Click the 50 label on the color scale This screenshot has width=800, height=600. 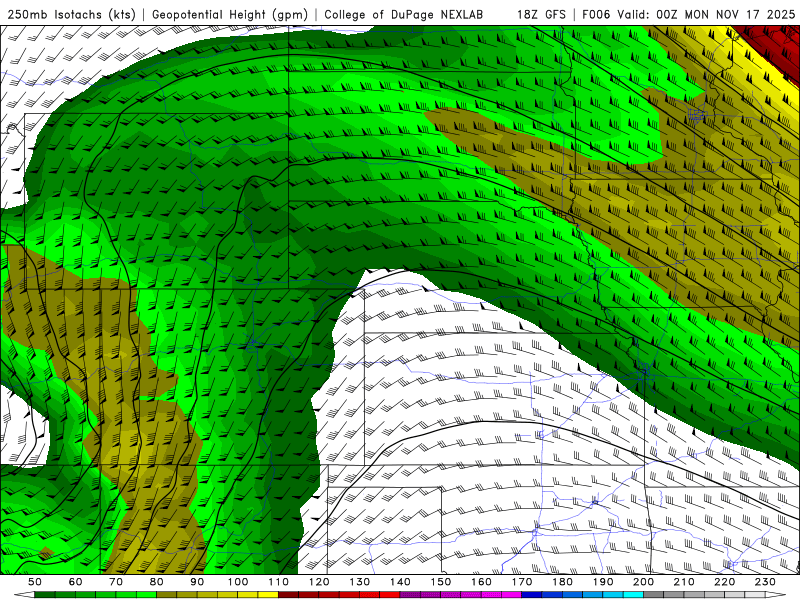[35, 582]
